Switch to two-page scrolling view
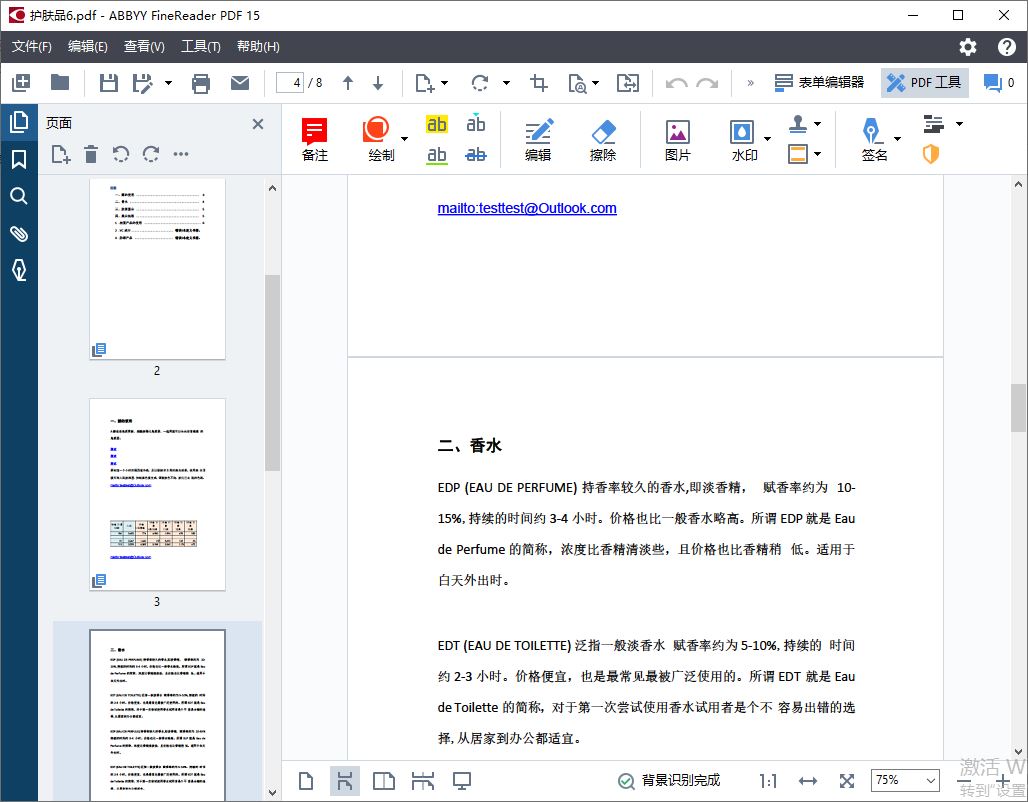Viewport: 1028px width, 802px height. [x=423, y=781]
